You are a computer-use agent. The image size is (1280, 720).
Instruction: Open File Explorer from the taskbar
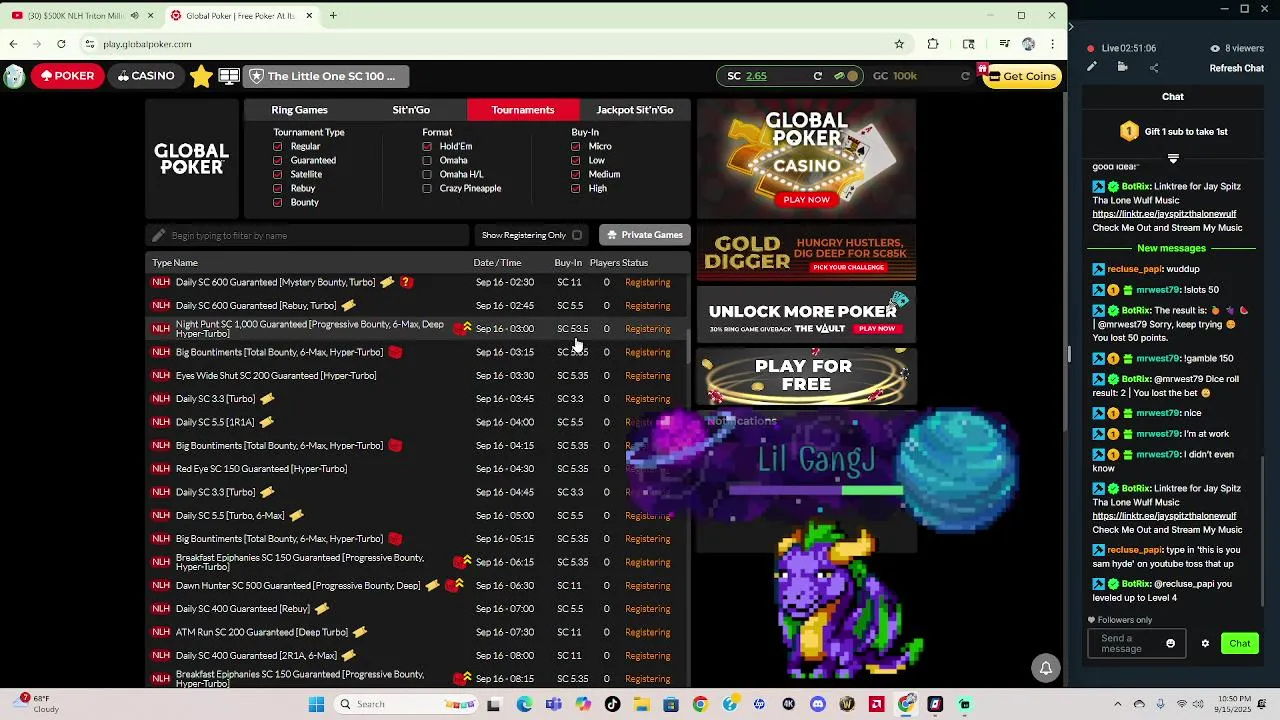(641, 704)
